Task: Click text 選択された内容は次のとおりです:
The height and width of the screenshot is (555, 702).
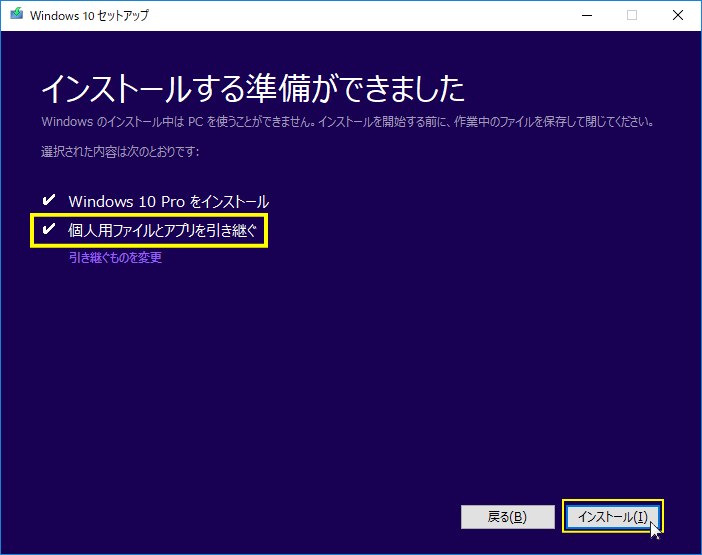Action: (120, 152)
